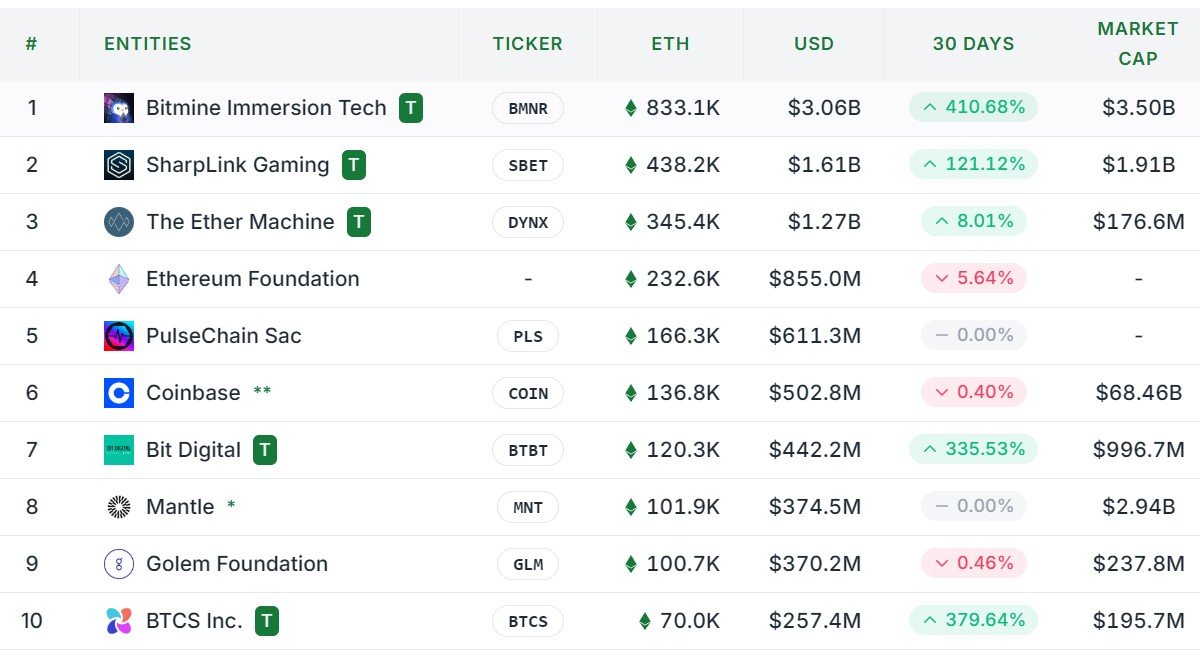Click the Bitmine Immersion Tech logo icon
1200x661 pixels.
119,108
